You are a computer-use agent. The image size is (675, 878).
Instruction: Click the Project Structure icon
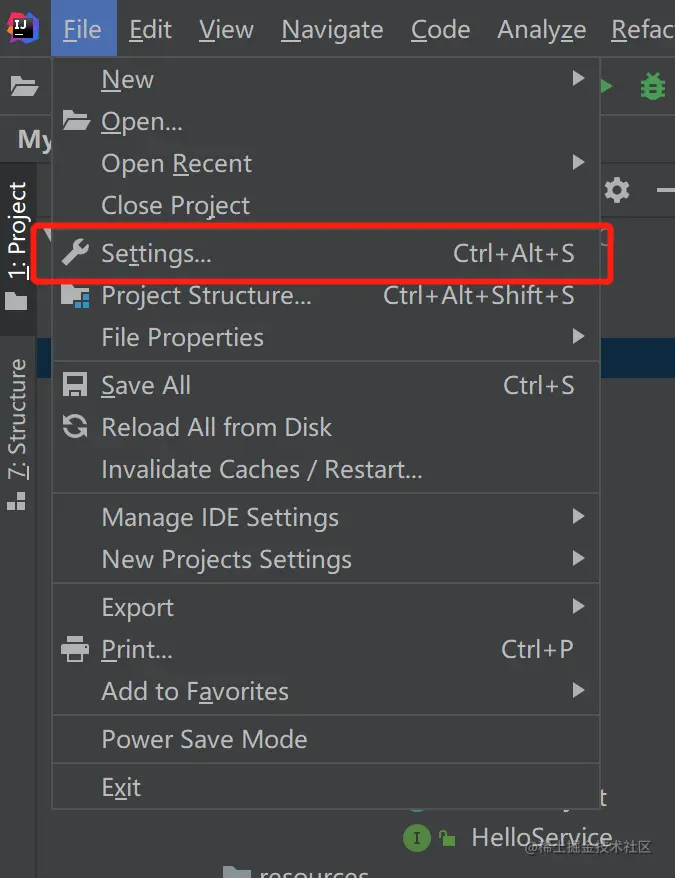(x=76, y=296)
